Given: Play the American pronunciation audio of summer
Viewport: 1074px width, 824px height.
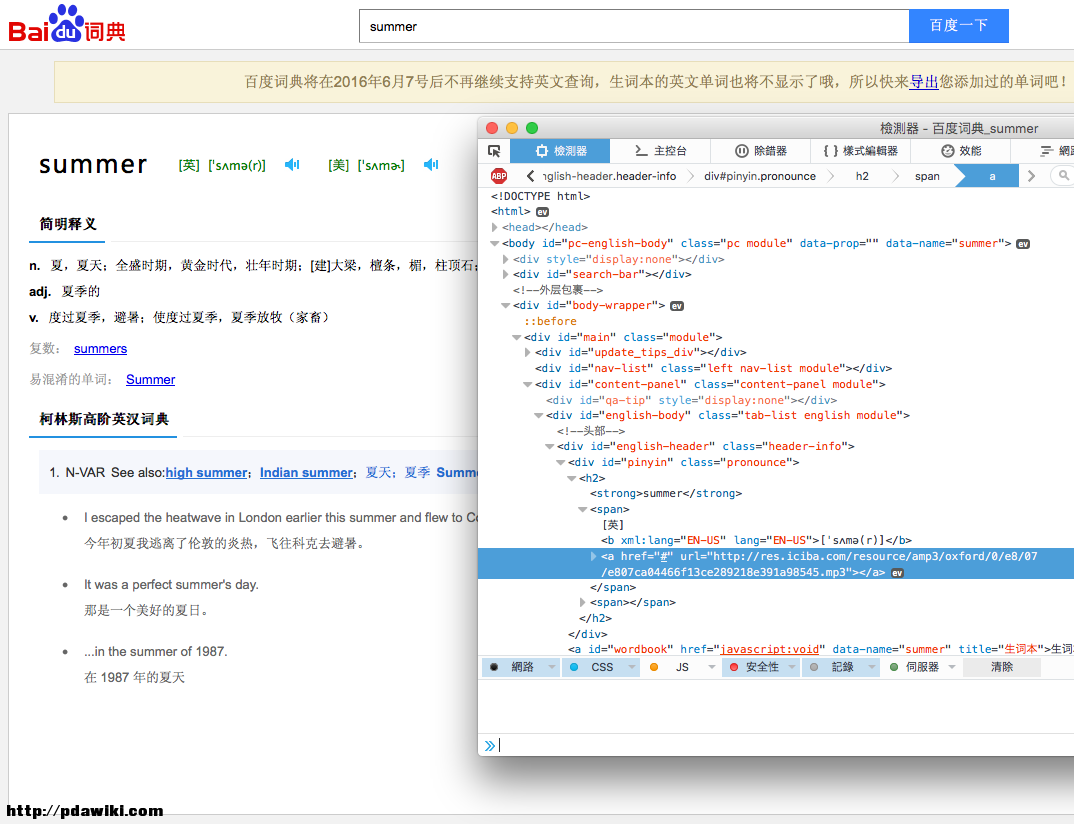Looking at the screenshot, I should click(x=431, y=164).
